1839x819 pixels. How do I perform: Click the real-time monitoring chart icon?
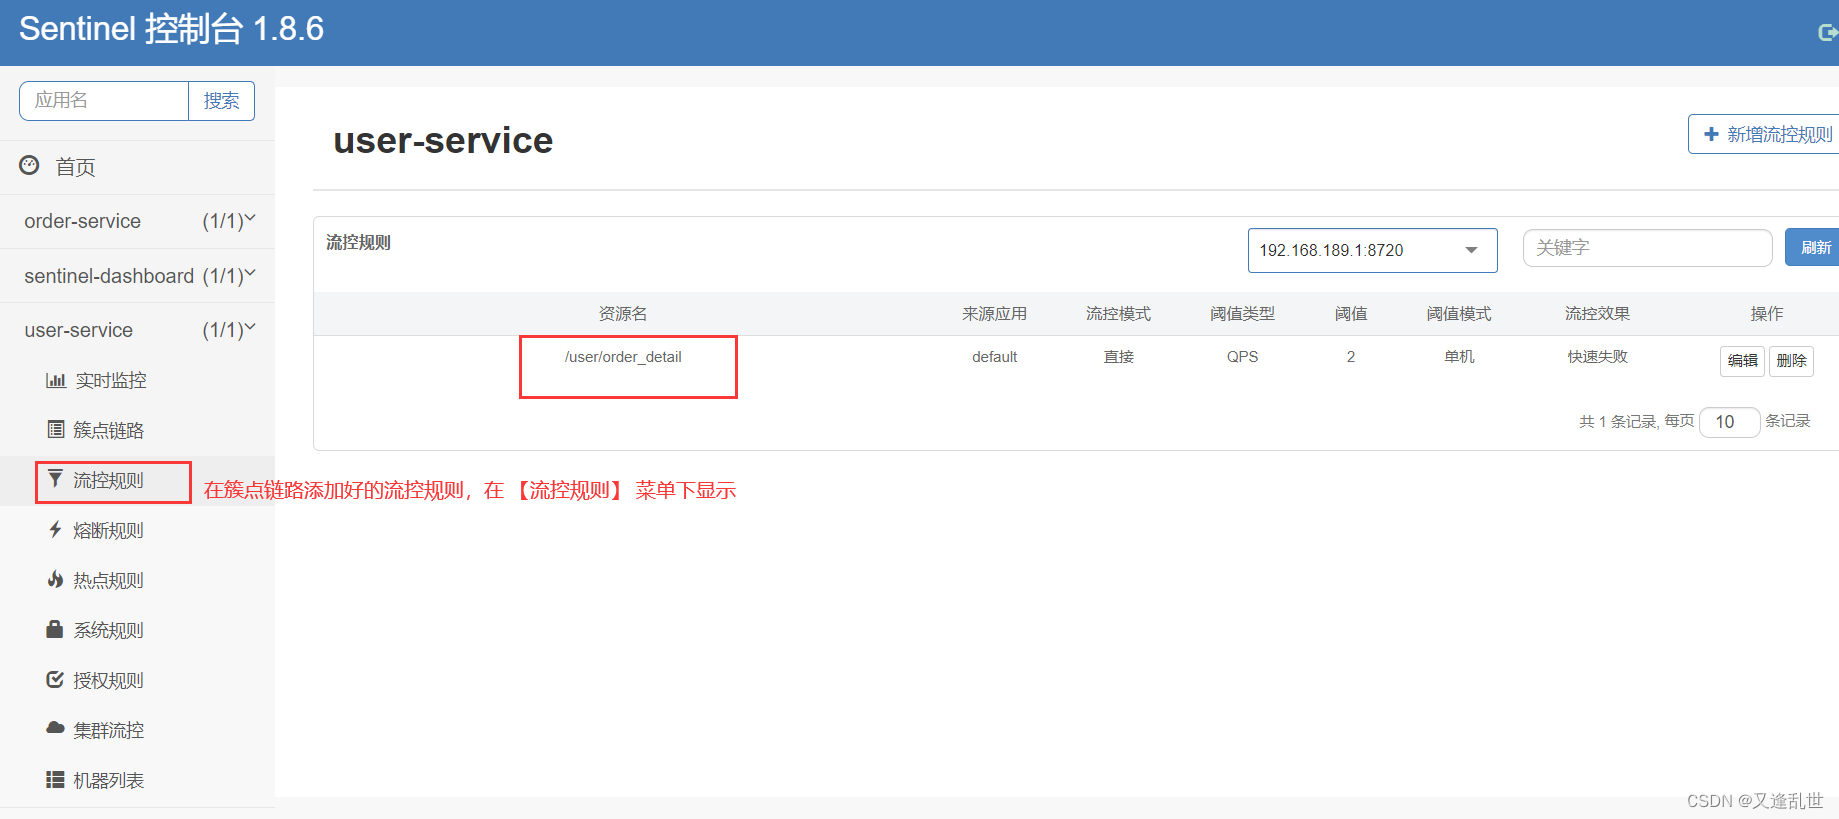pyautogui.click(x=56, y=380)
